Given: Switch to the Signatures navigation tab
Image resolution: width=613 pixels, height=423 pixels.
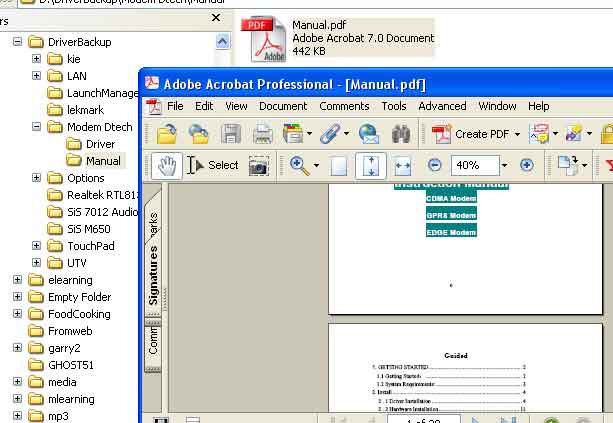Looking at the screenshot, I should tap(153, 276).
